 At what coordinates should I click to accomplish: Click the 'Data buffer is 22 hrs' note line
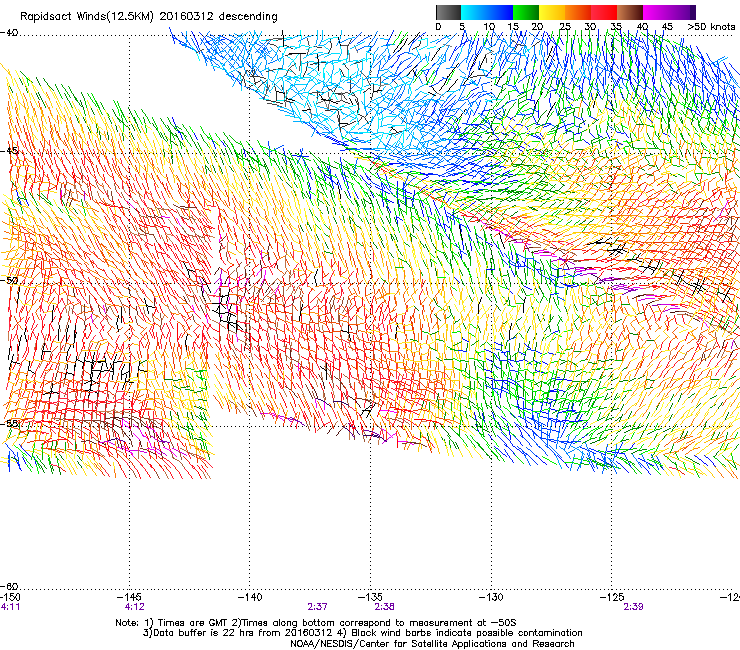tap(362, 633)
